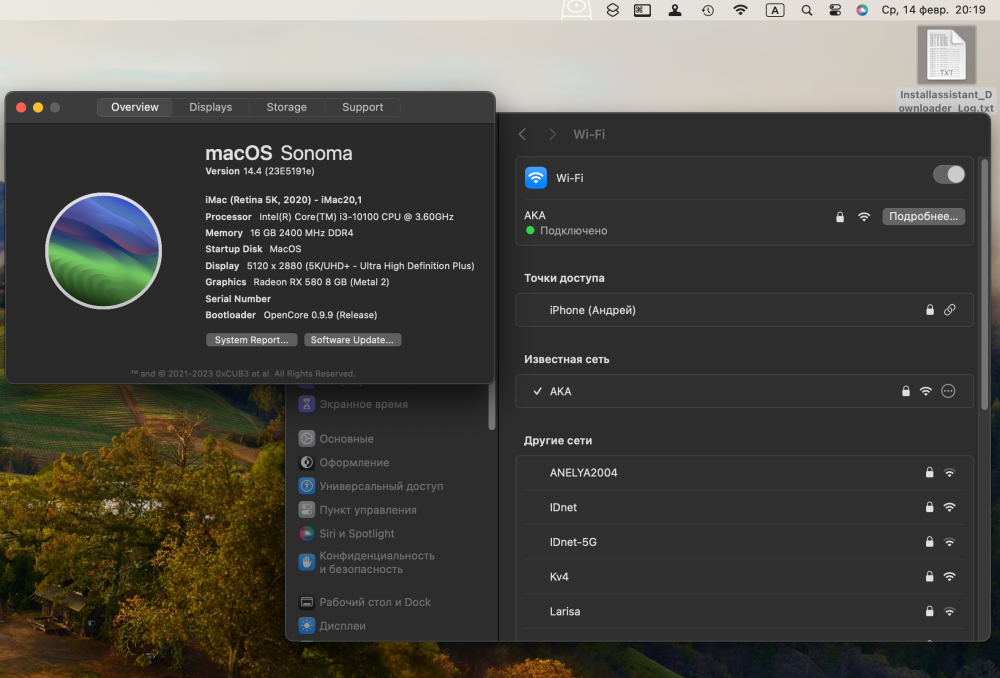Open keyboard input source A menu
1000x678 pixels.
click(x=775, y=10)
